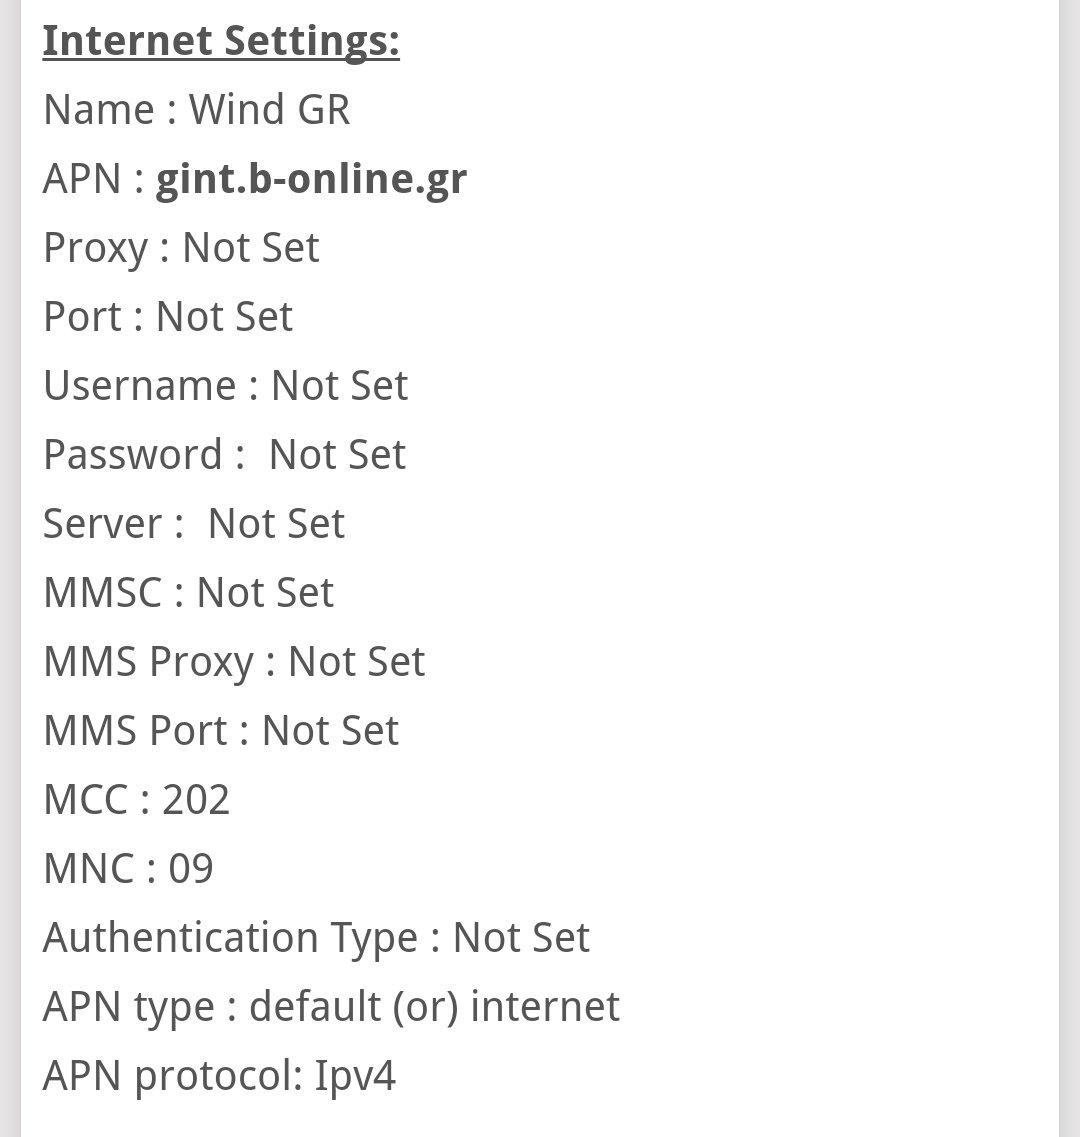1080x1137 pixels.
Task: Click the bold gint.b-online.gr APN value
Action: point(311,179)
